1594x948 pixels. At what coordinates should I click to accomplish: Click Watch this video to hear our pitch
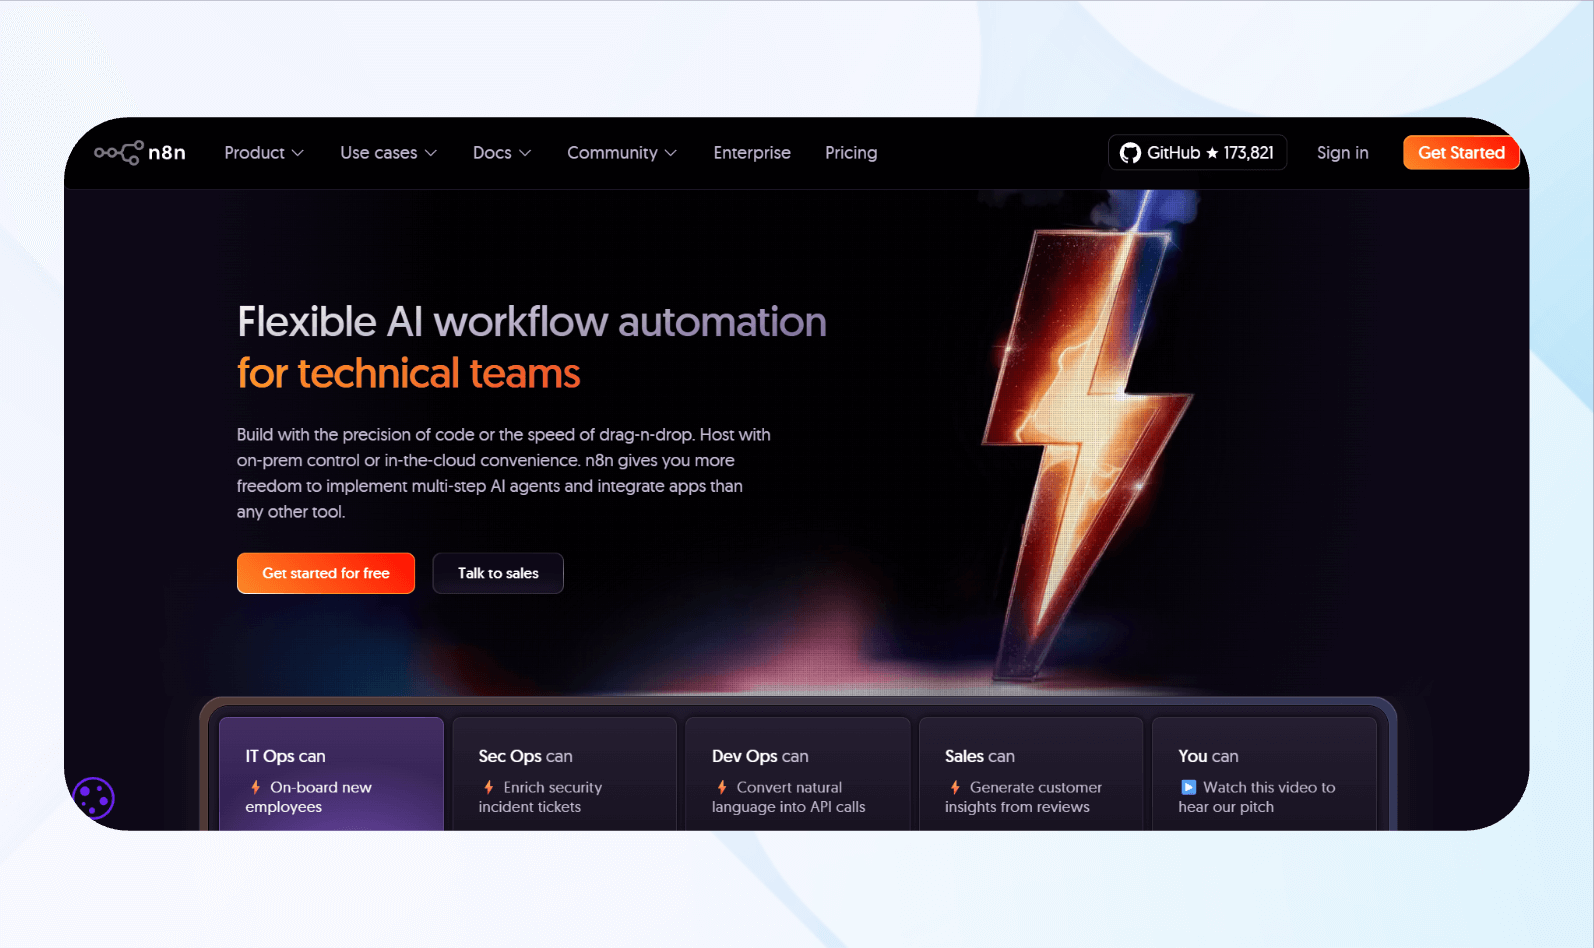(1257, 797)
